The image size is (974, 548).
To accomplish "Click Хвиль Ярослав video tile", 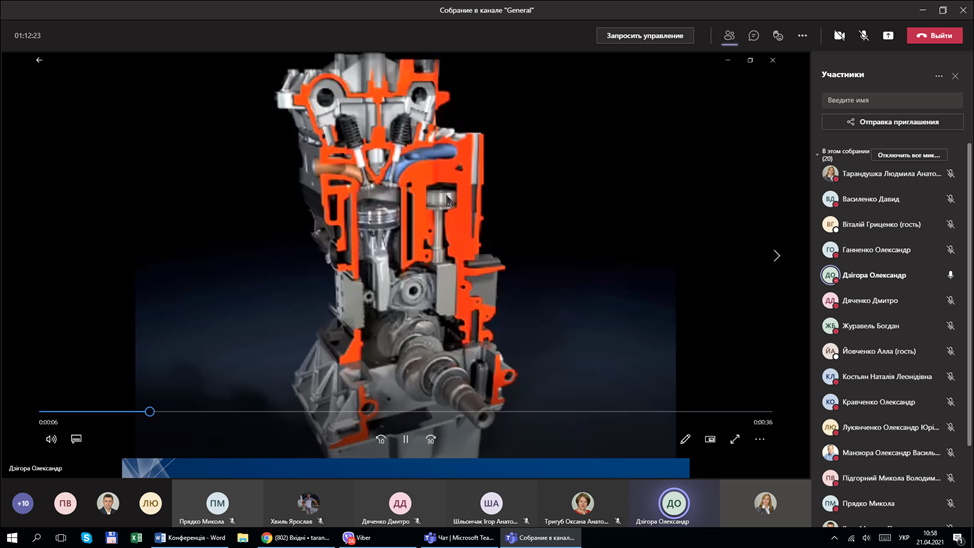I will [x=308, y=503].
